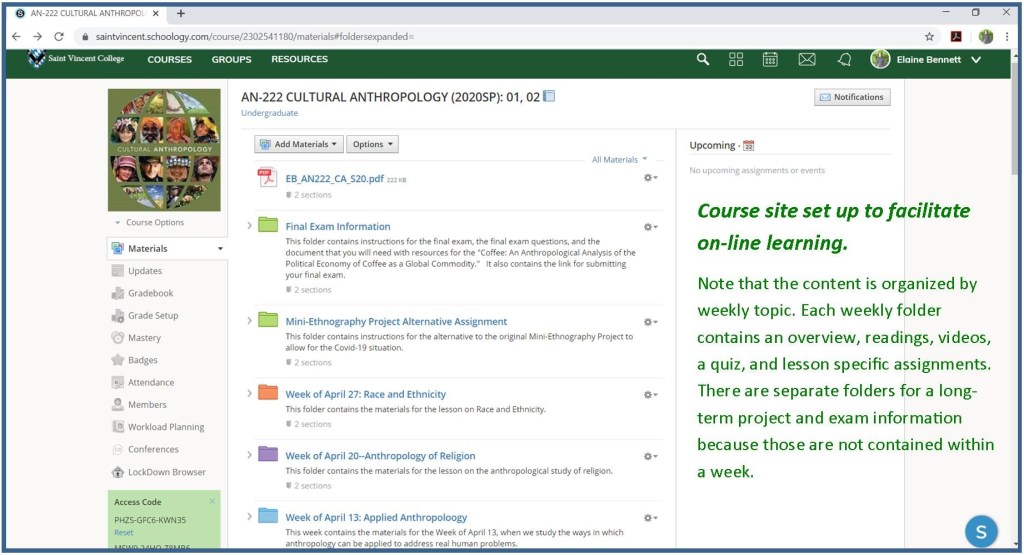
Task: Click the Notifications button
Action: [851, 97]
